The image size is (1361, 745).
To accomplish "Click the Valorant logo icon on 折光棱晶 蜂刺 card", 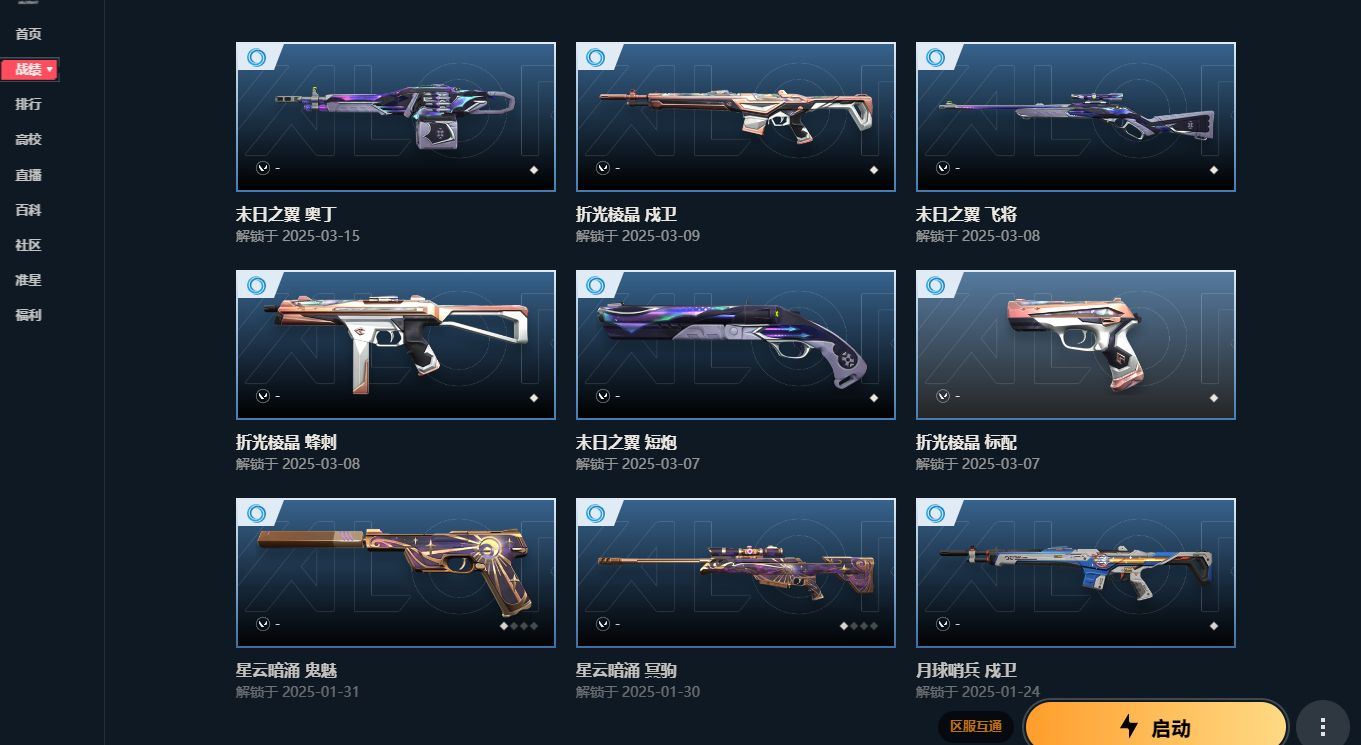I will pos(262,396).
